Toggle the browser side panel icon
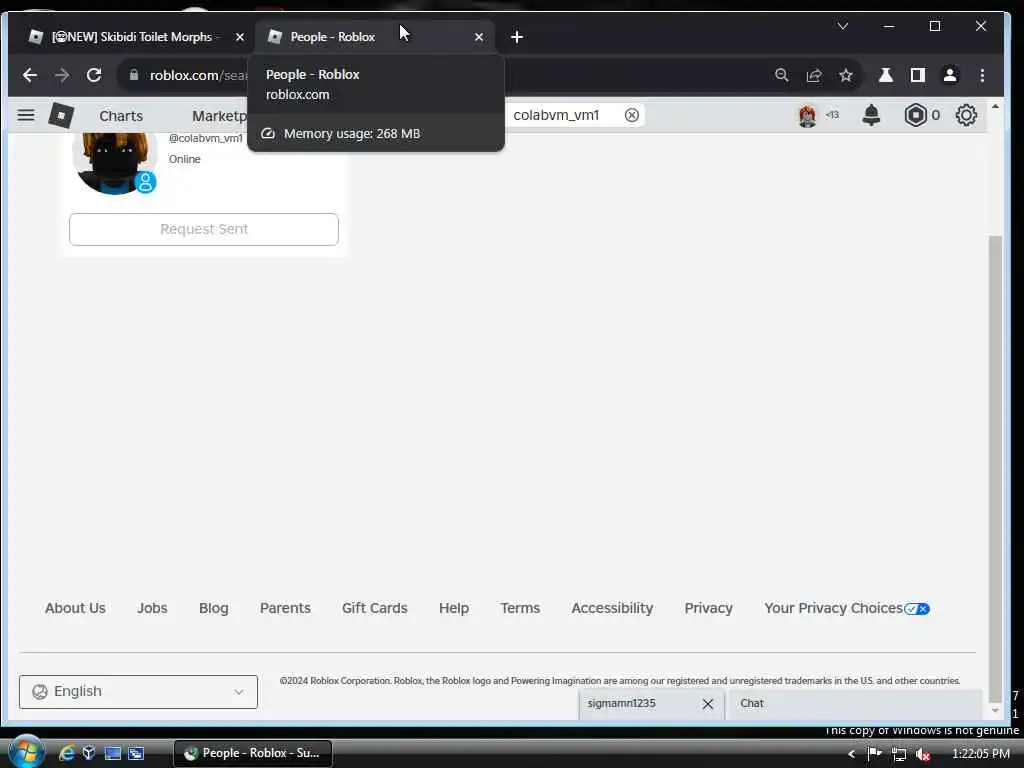1024x768 pixels. 918,75
